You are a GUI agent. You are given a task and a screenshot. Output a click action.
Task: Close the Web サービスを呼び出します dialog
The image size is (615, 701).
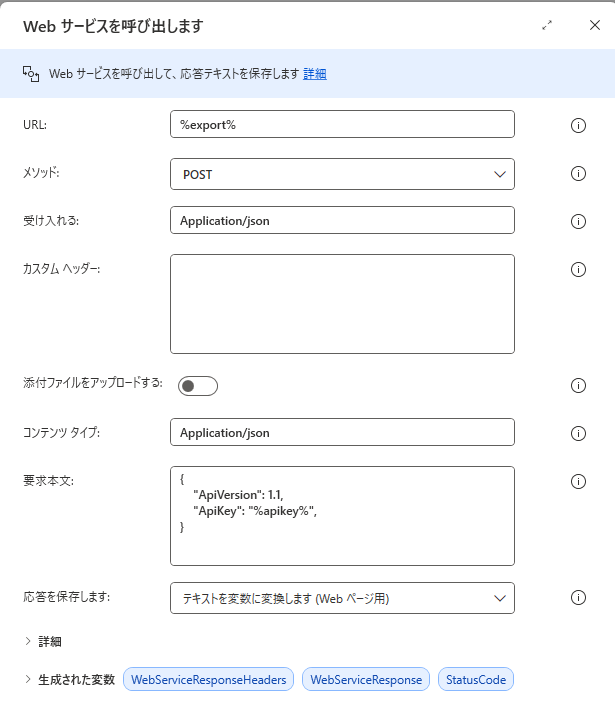click(594, 25)
